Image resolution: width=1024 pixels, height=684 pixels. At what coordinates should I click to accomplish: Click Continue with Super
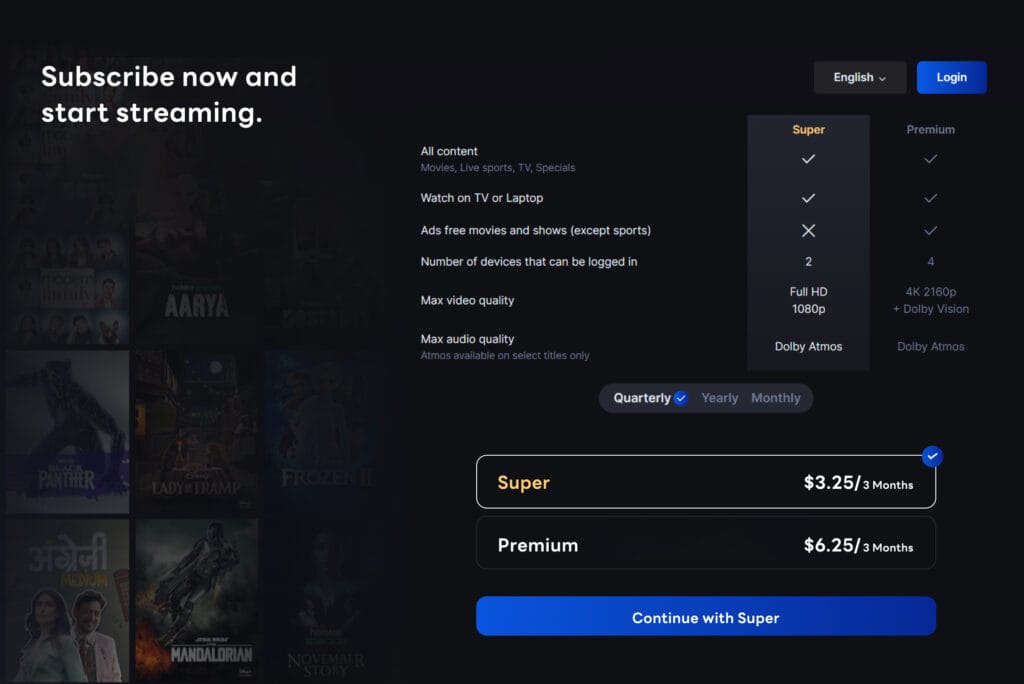(706, 617)
